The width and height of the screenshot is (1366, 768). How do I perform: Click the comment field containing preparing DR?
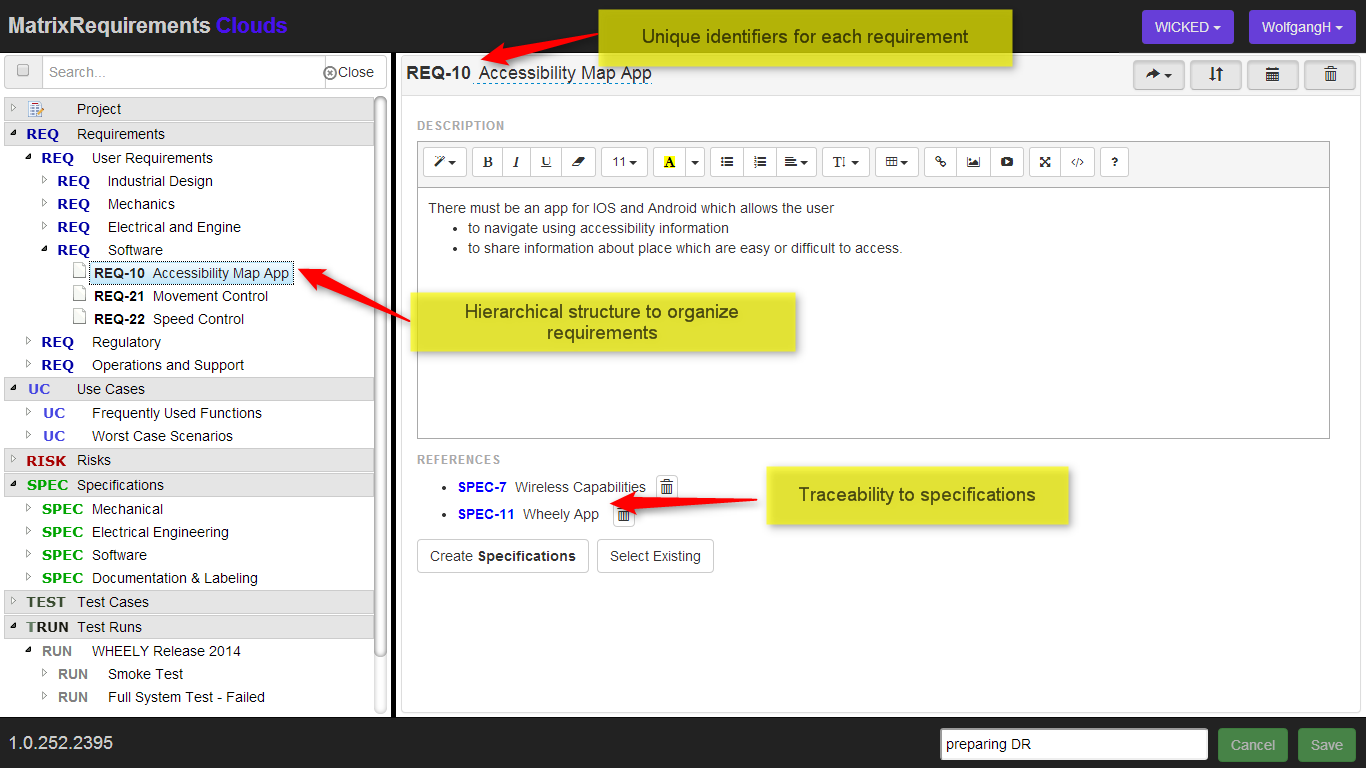pos(1074,744)
